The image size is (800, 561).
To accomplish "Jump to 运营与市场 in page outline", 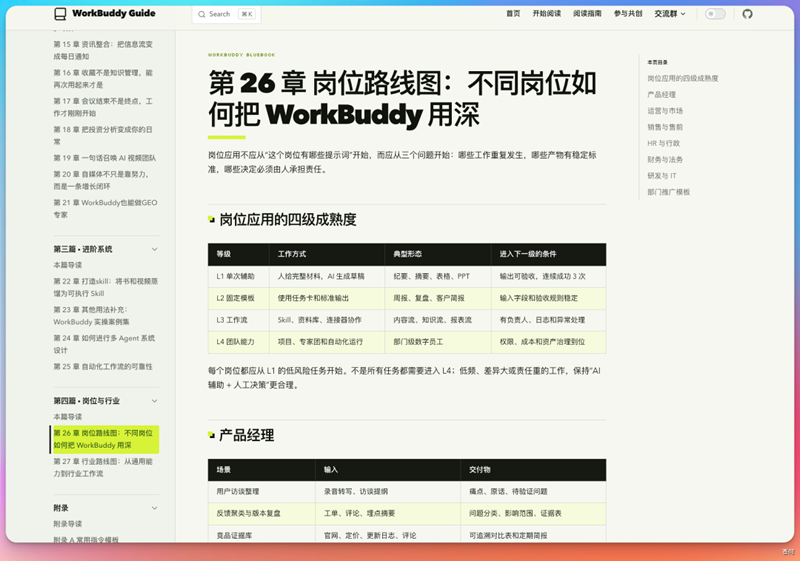I will pyautogui.click(x=665, y=111).
